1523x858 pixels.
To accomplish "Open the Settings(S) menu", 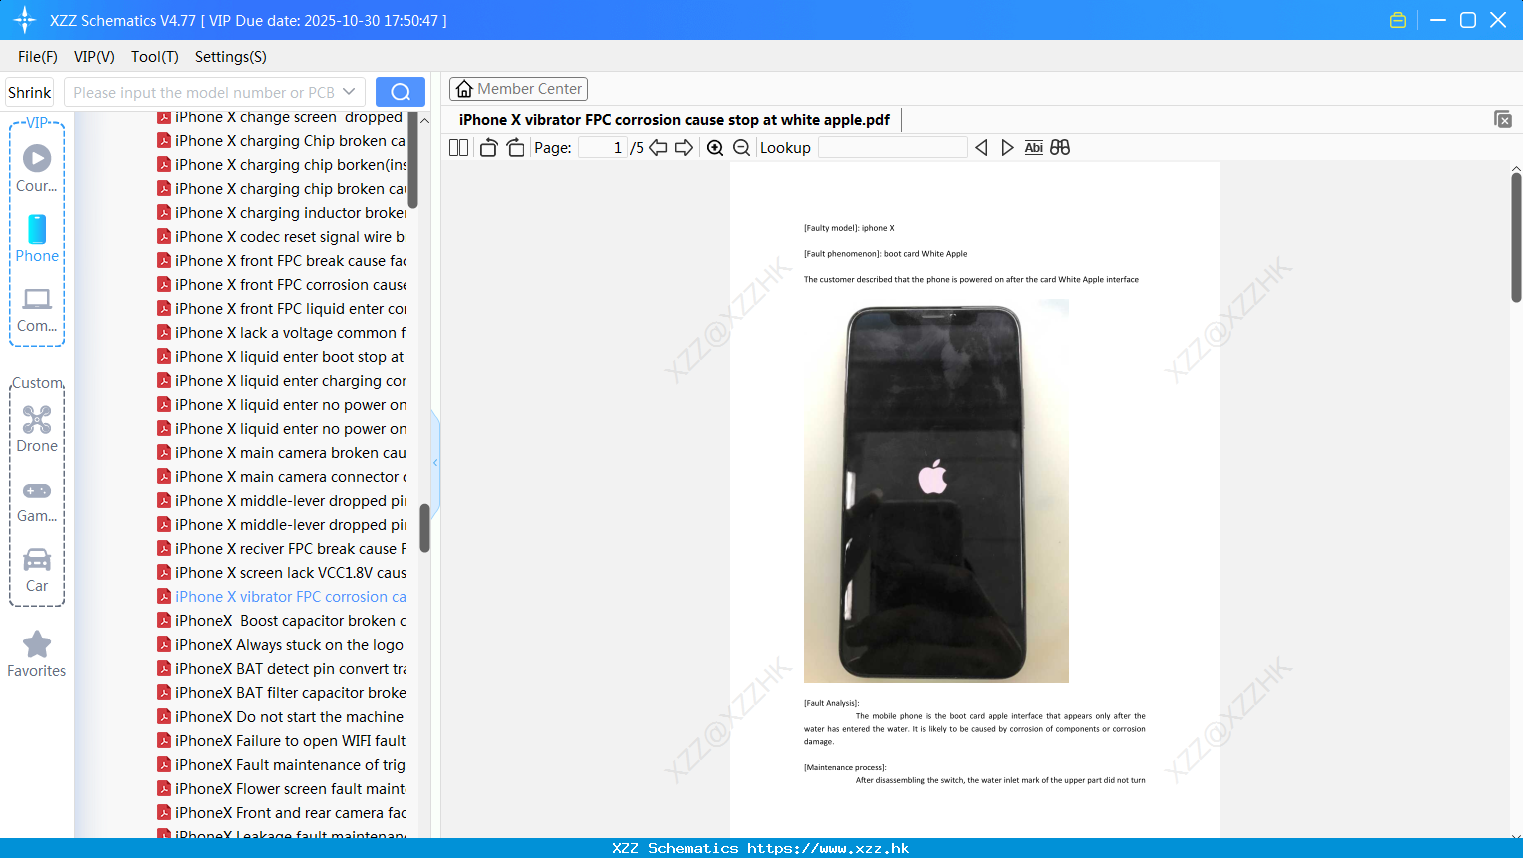I will pos(231,57).
